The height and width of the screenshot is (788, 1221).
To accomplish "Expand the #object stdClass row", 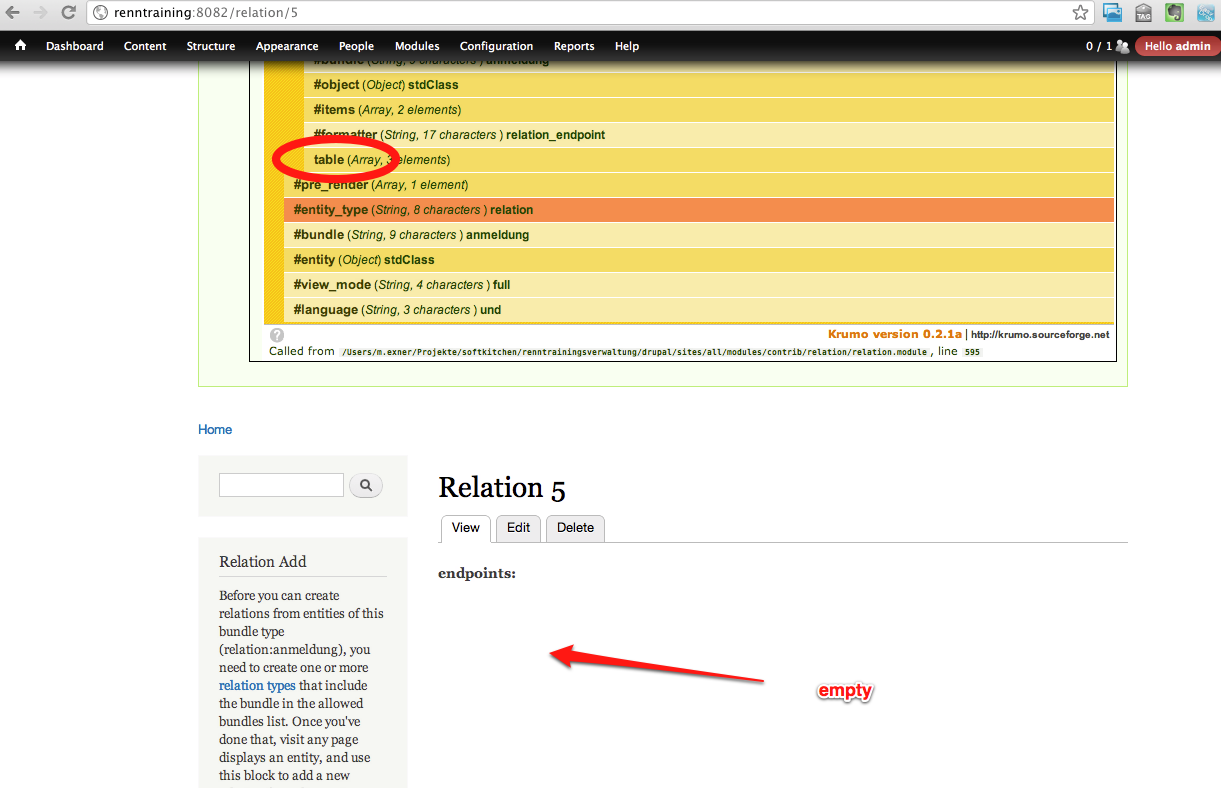I will tap(709, 85).
